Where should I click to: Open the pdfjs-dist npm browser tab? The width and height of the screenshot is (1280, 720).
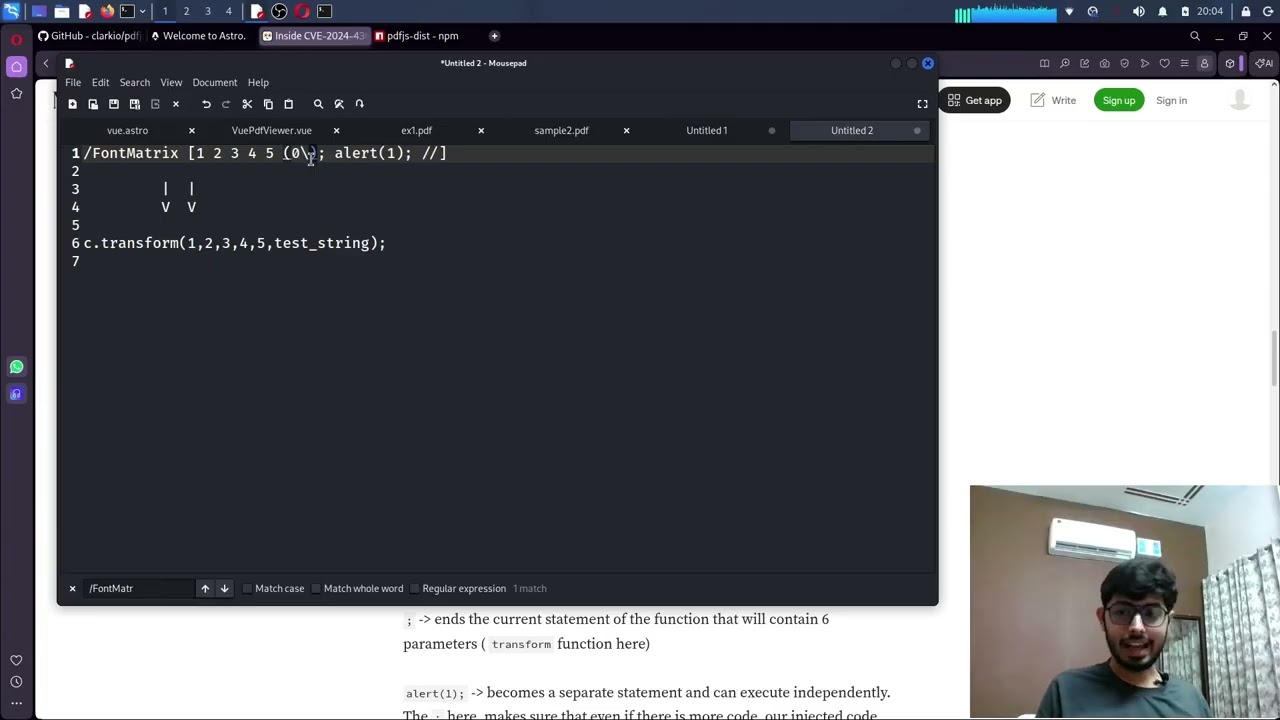(x=416, y=36)
